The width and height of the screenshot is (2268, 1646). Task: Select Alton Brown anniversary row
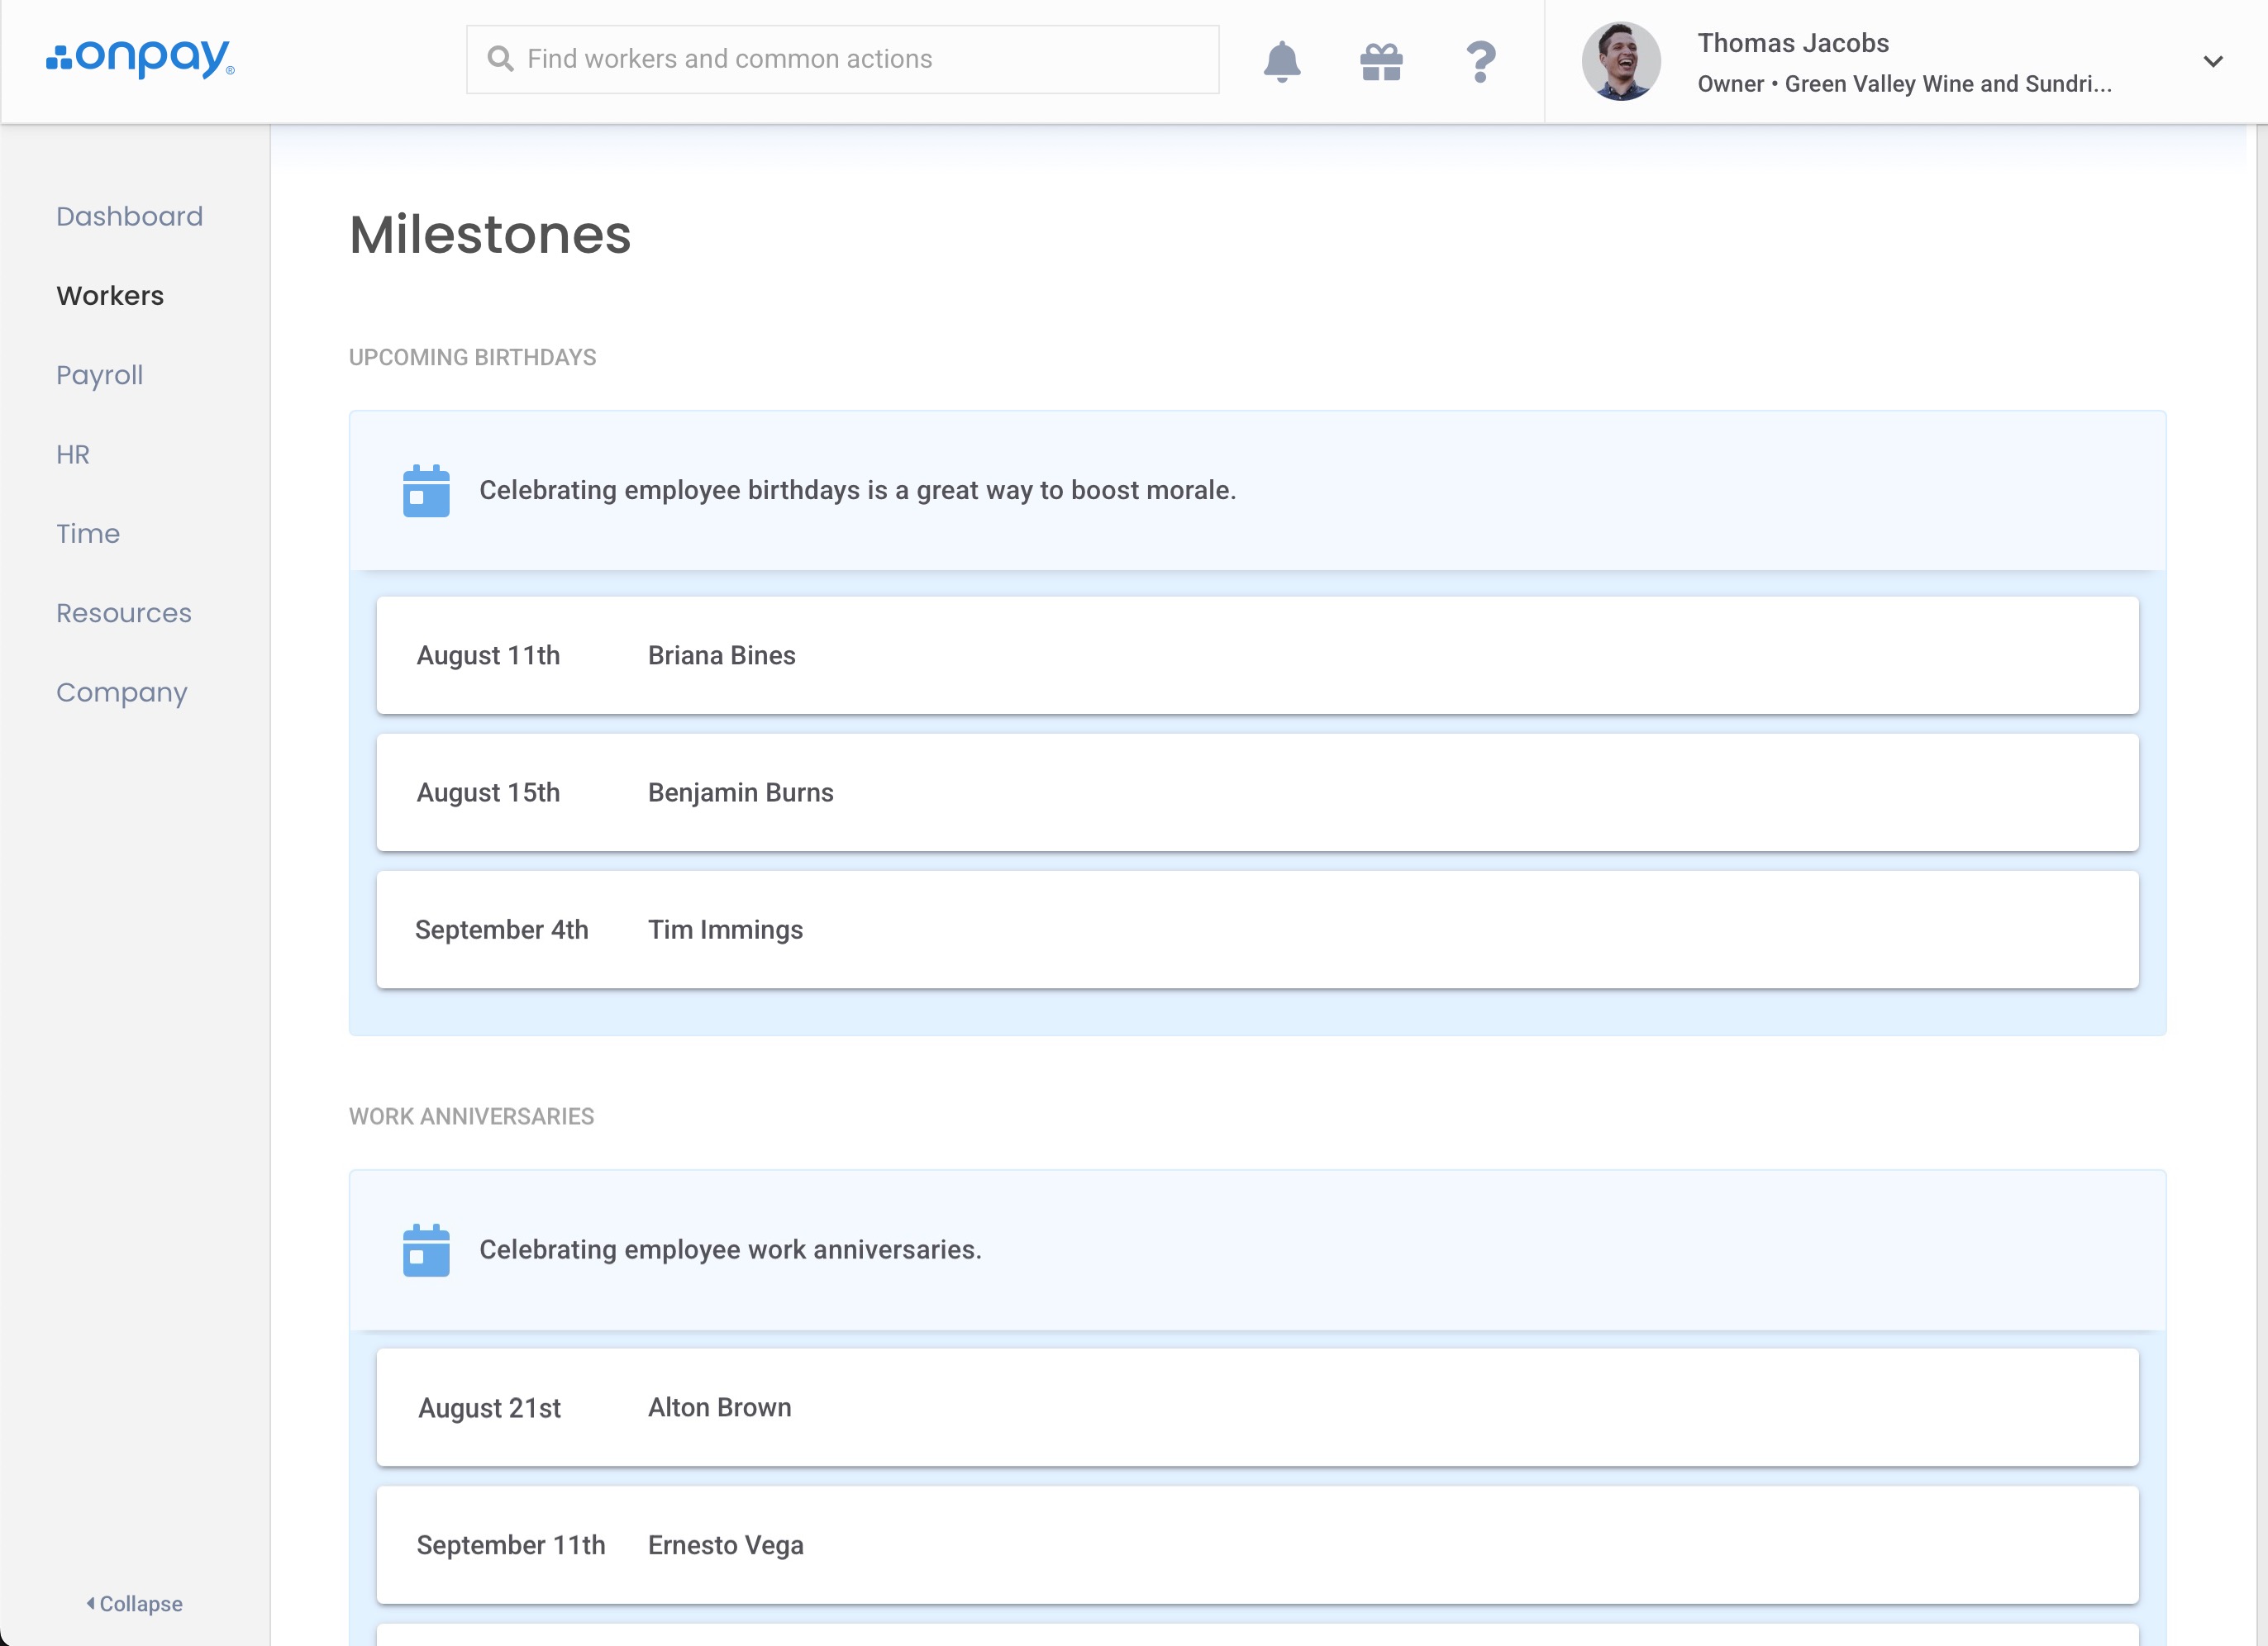tap(1257, 1407)
